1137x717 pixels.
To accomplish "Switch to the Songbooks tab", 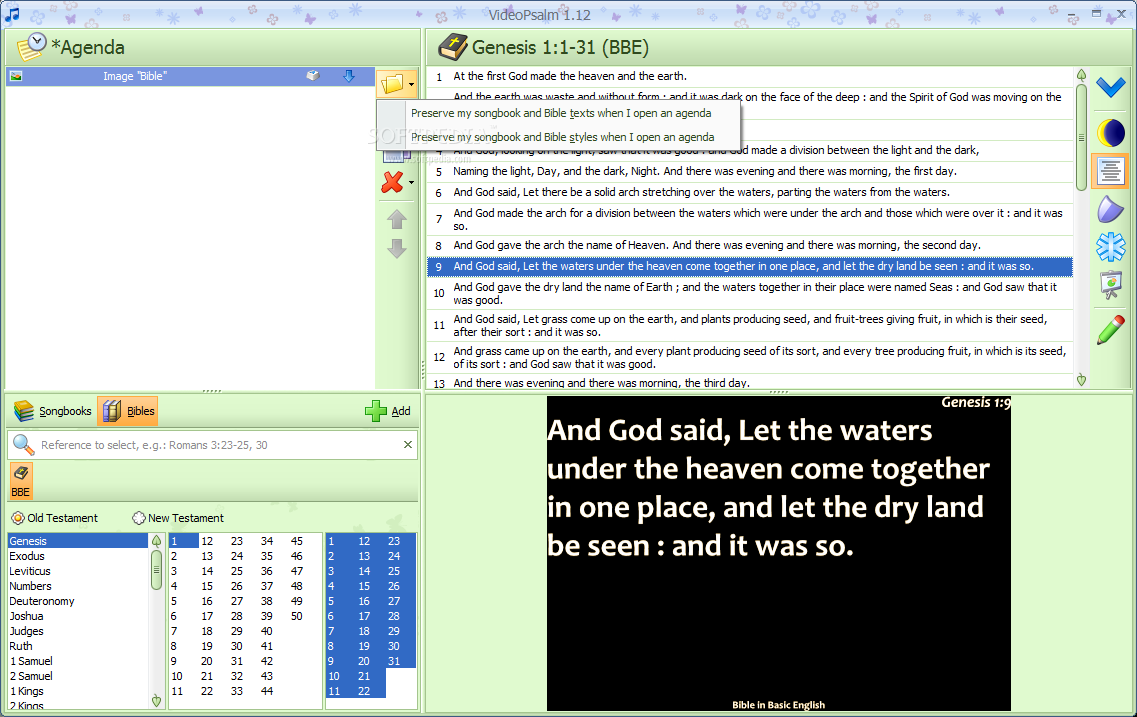I will click(x=53, y=411).
